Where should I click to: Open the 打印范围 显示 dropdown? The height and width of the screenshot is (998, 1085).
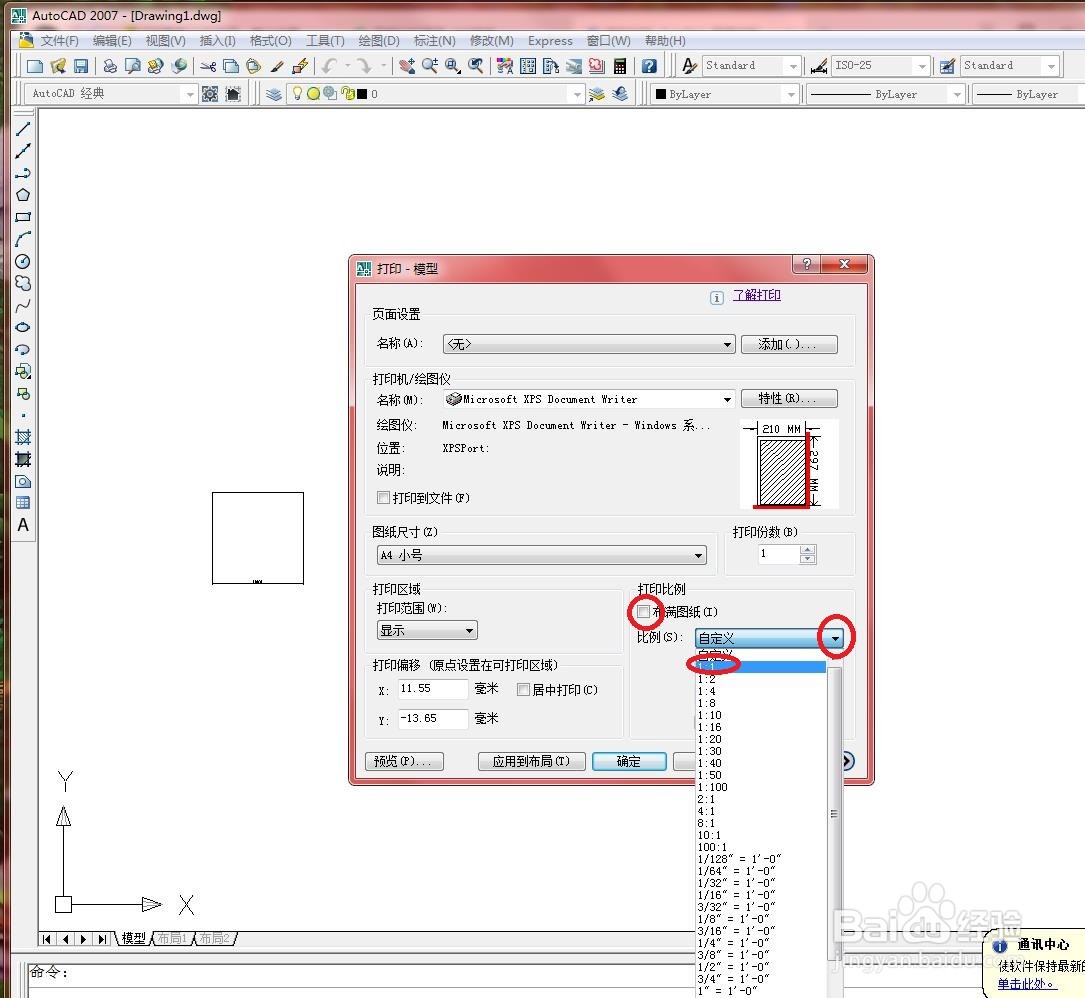427,630
